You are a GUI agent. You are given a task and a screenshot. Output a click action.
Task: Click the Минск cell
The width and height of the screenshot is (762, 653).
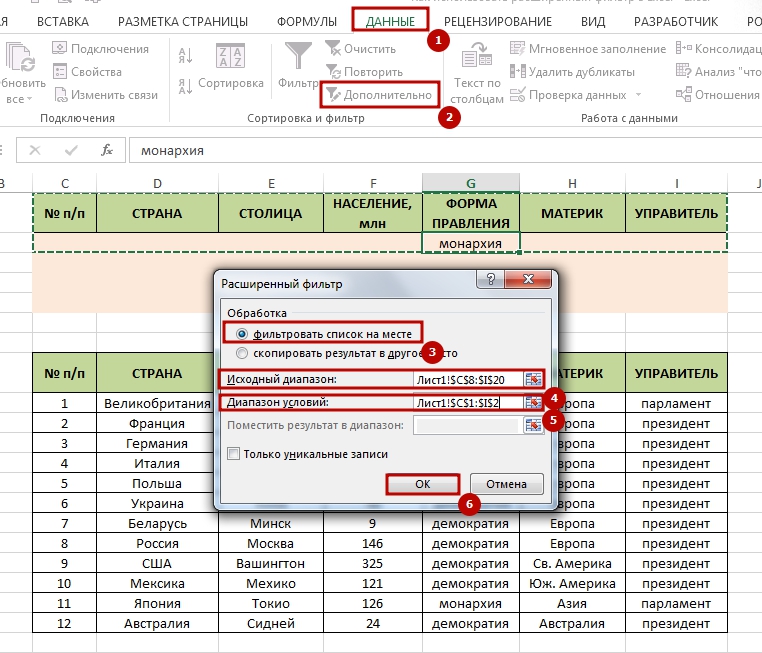[271, 523]
